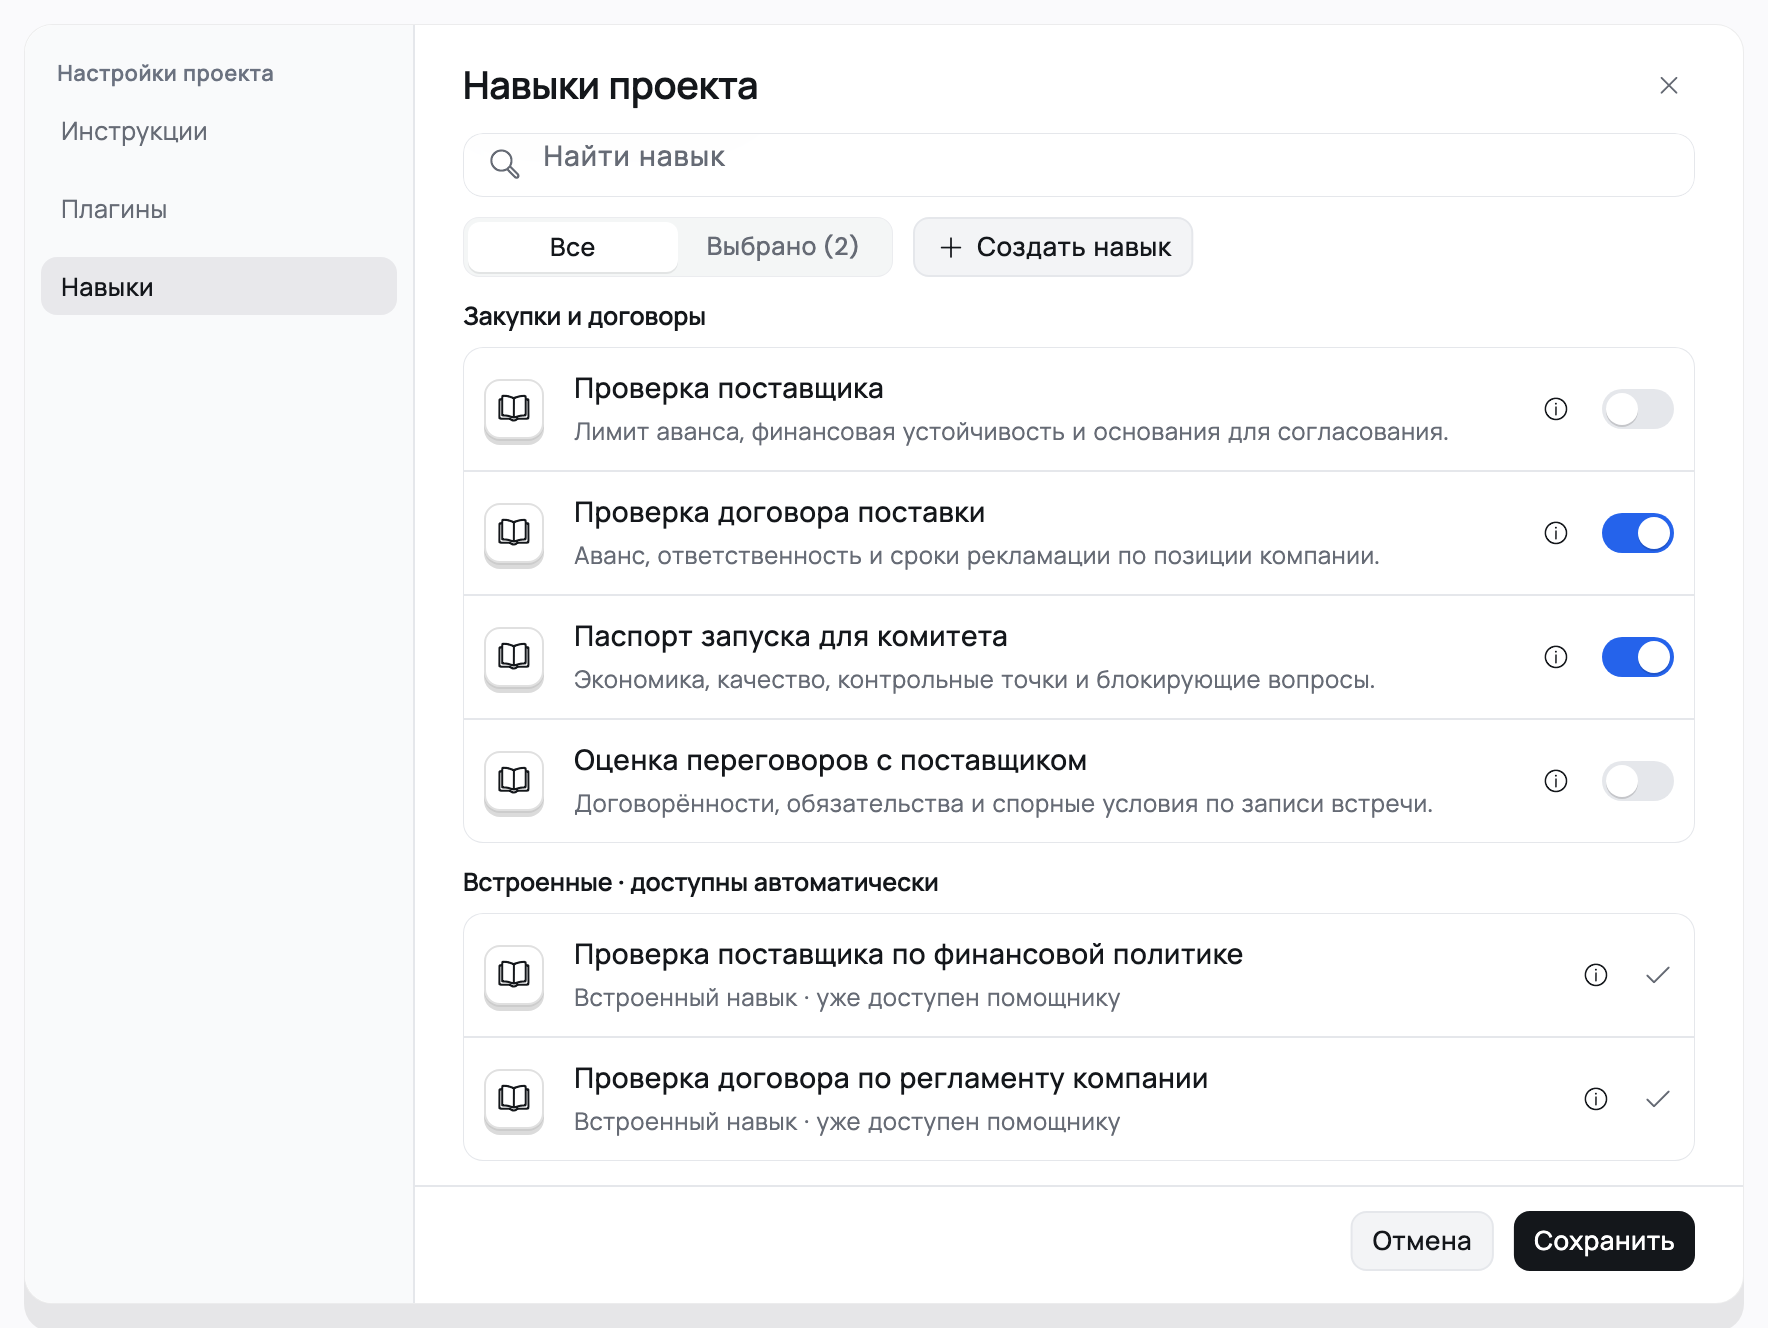Click the Сохранить button
The image size is (1768, 1328).
coord(1604,1241)
